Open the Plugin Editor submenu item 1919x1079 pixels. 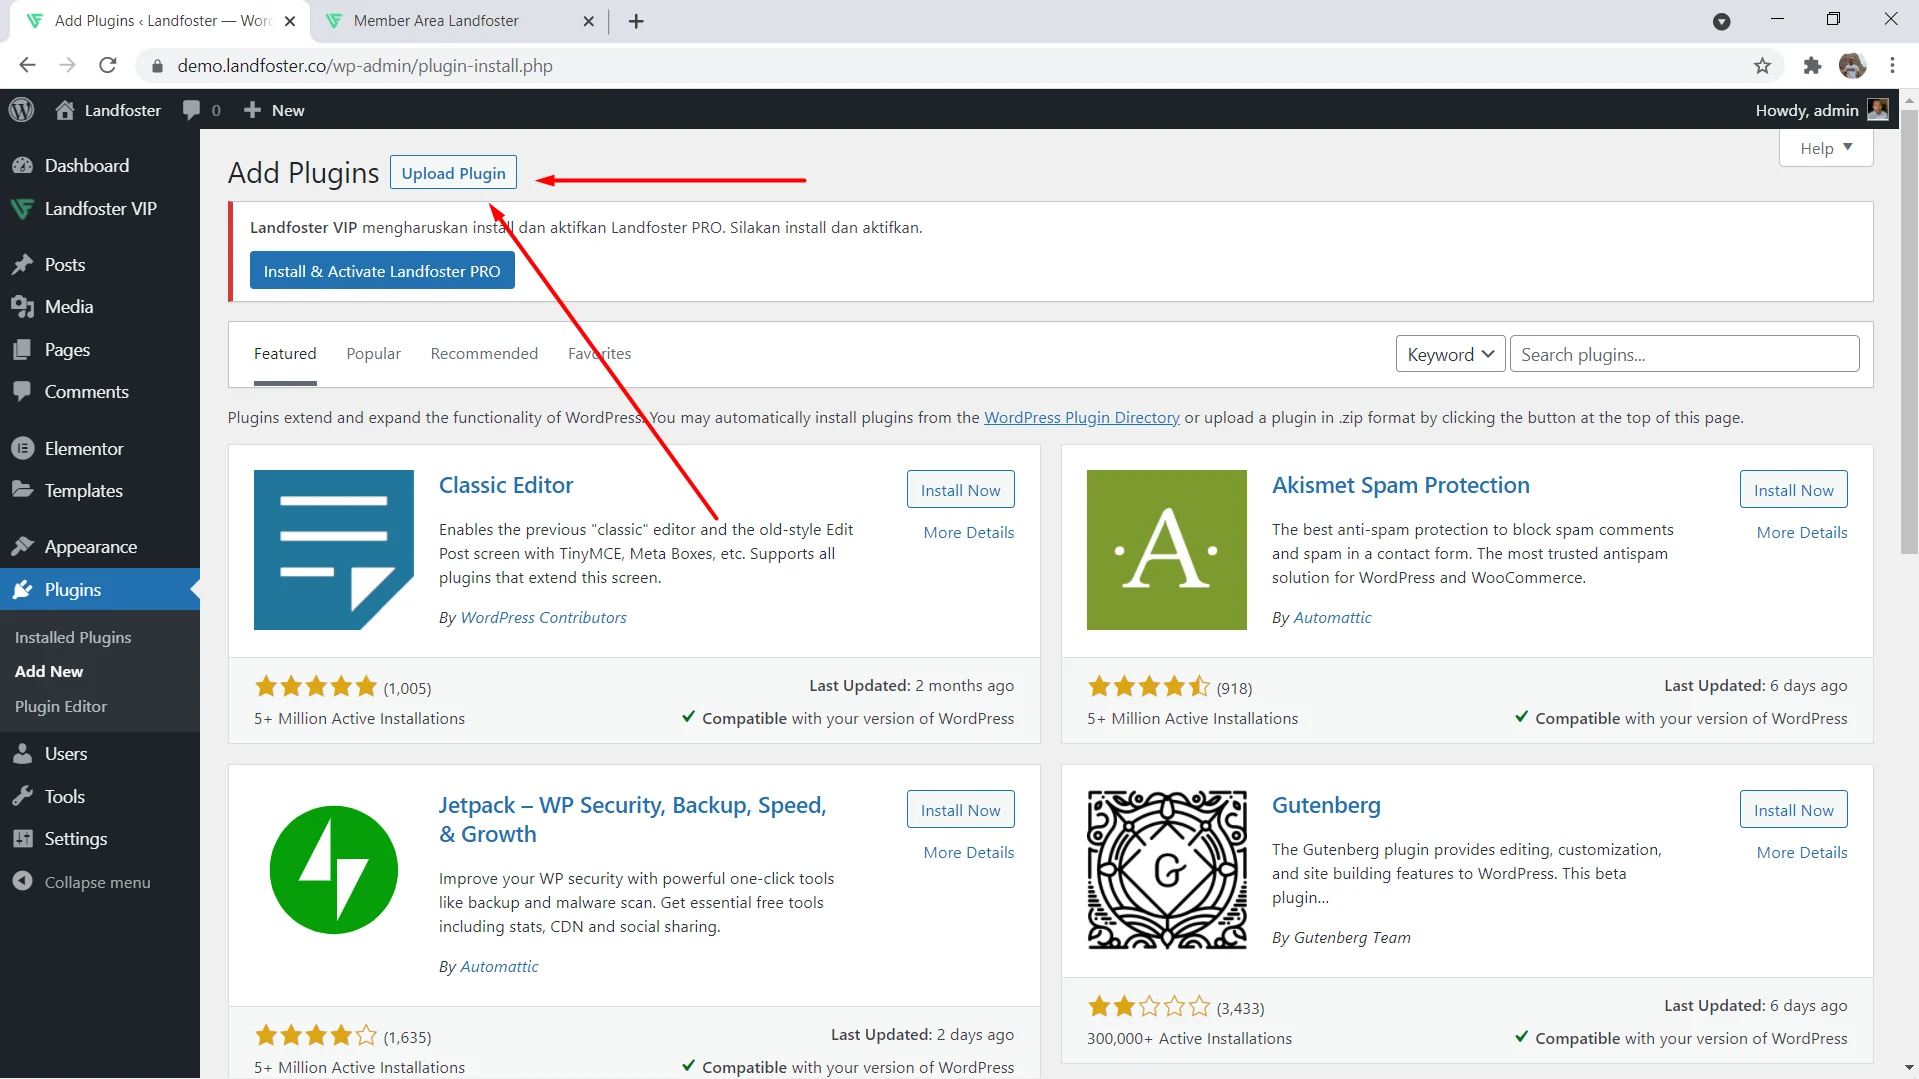click(x=61, y=707)
